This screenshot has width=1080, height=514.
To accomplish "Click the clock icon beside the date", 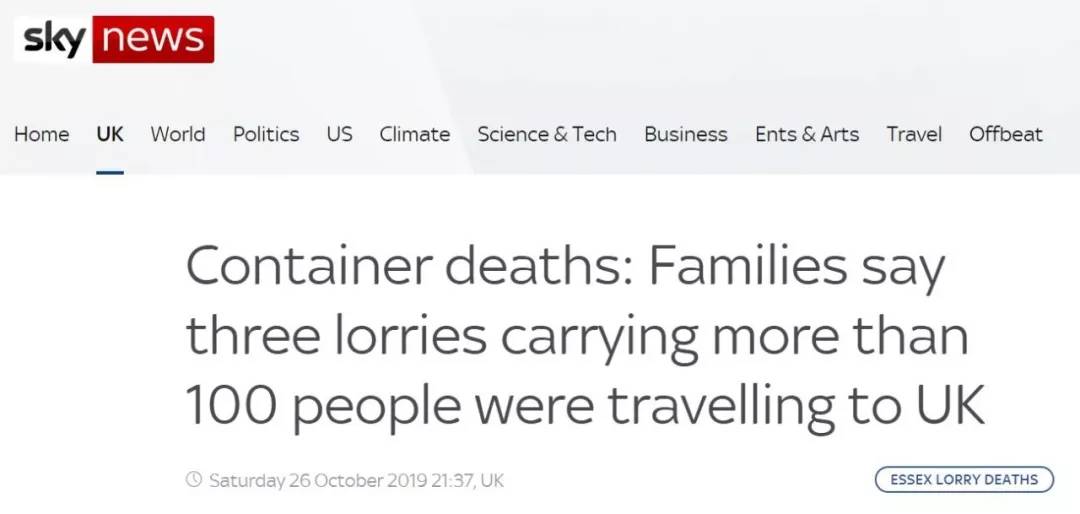I will (x=194, y=479).
